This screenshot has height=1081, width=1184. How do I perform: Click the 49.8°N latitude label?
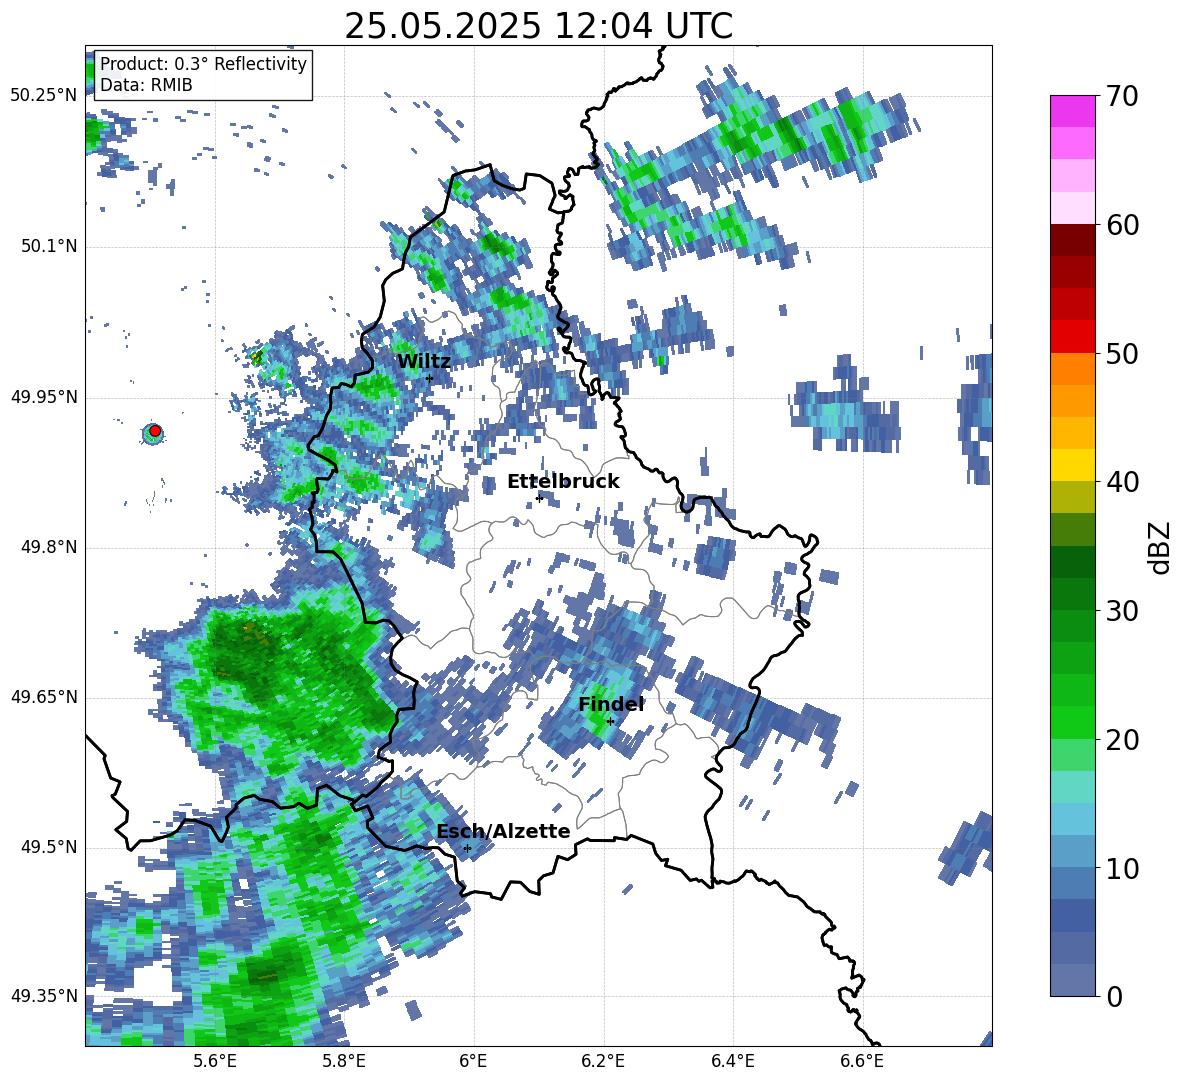(48, 547)
